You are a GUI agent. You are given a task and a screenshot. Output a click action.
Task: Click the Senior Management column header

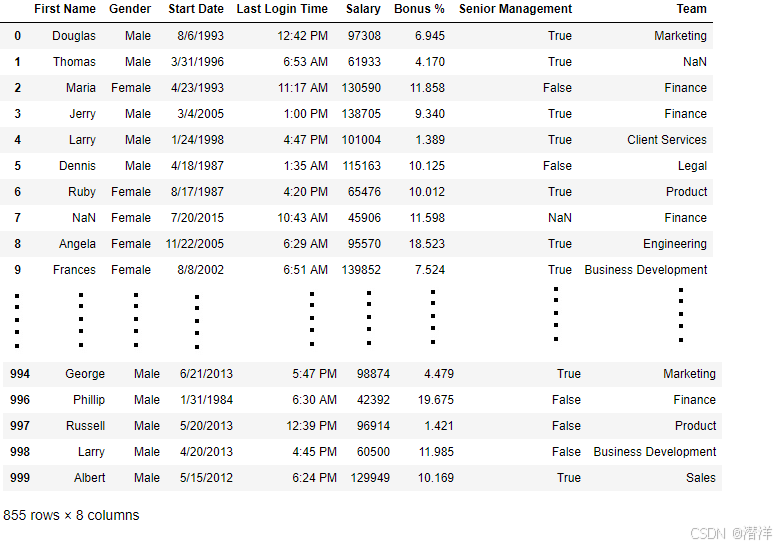pyautogui.click(x=515, y=9)
